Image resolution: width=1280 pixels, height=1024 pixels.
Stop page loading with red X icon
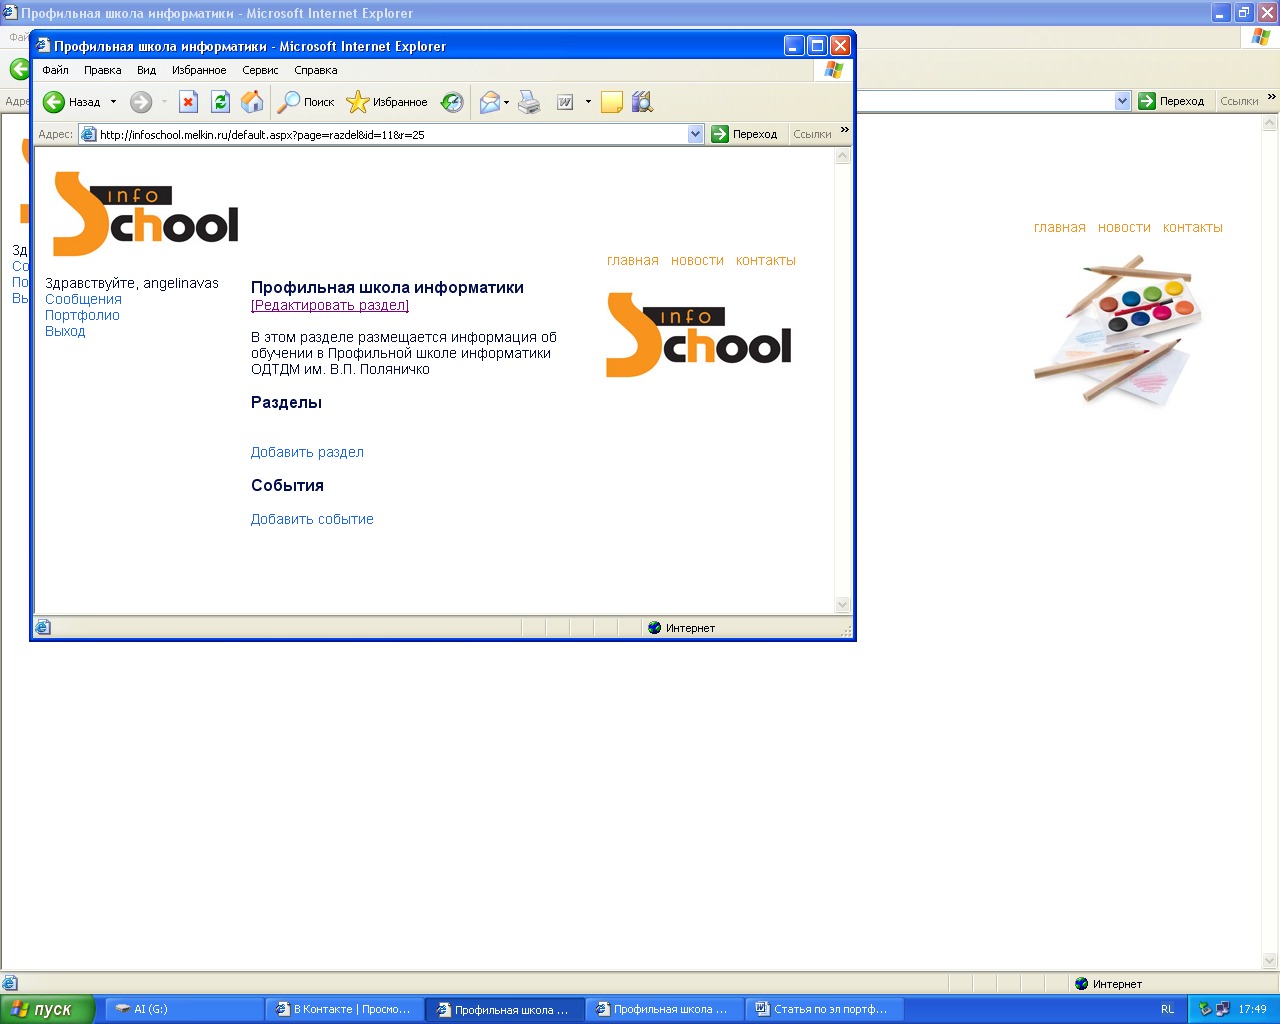(x=188, y=102)
